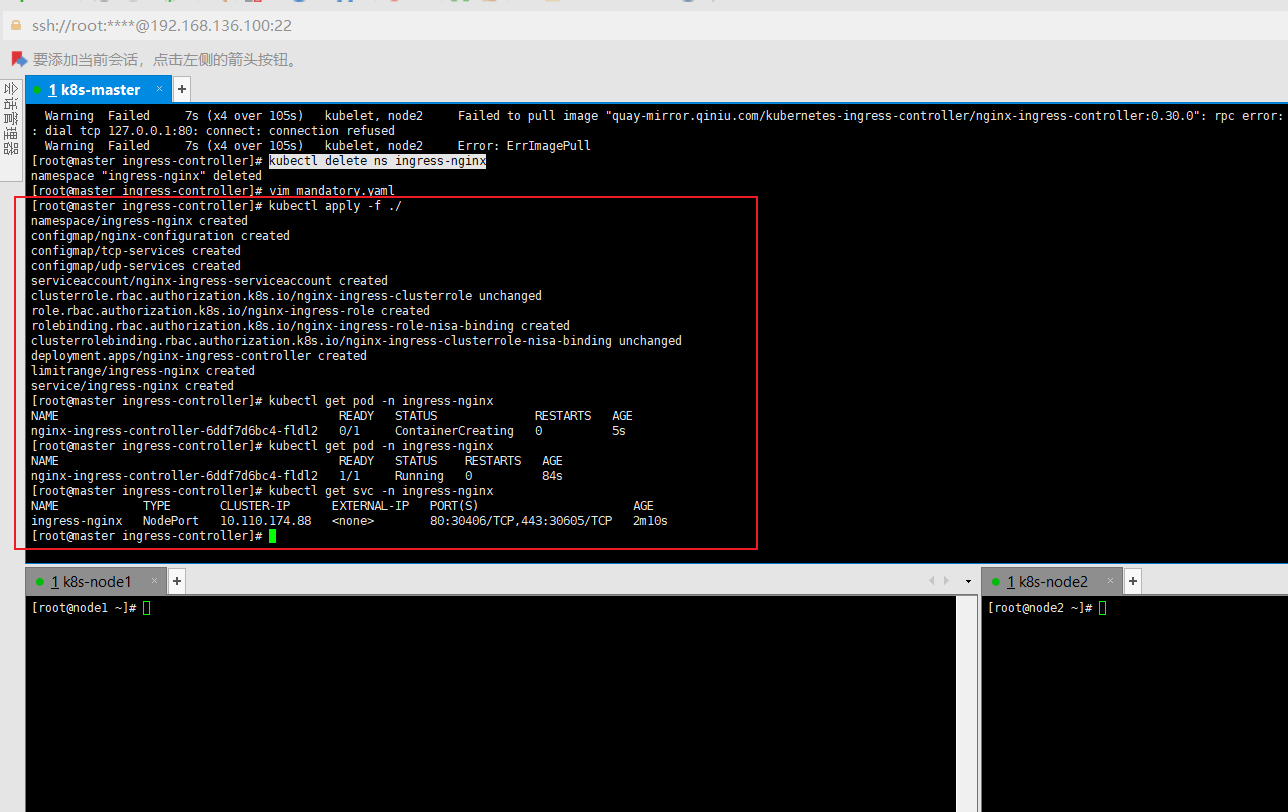Click the cluster IP 10.110.174.88

[265, 521]
